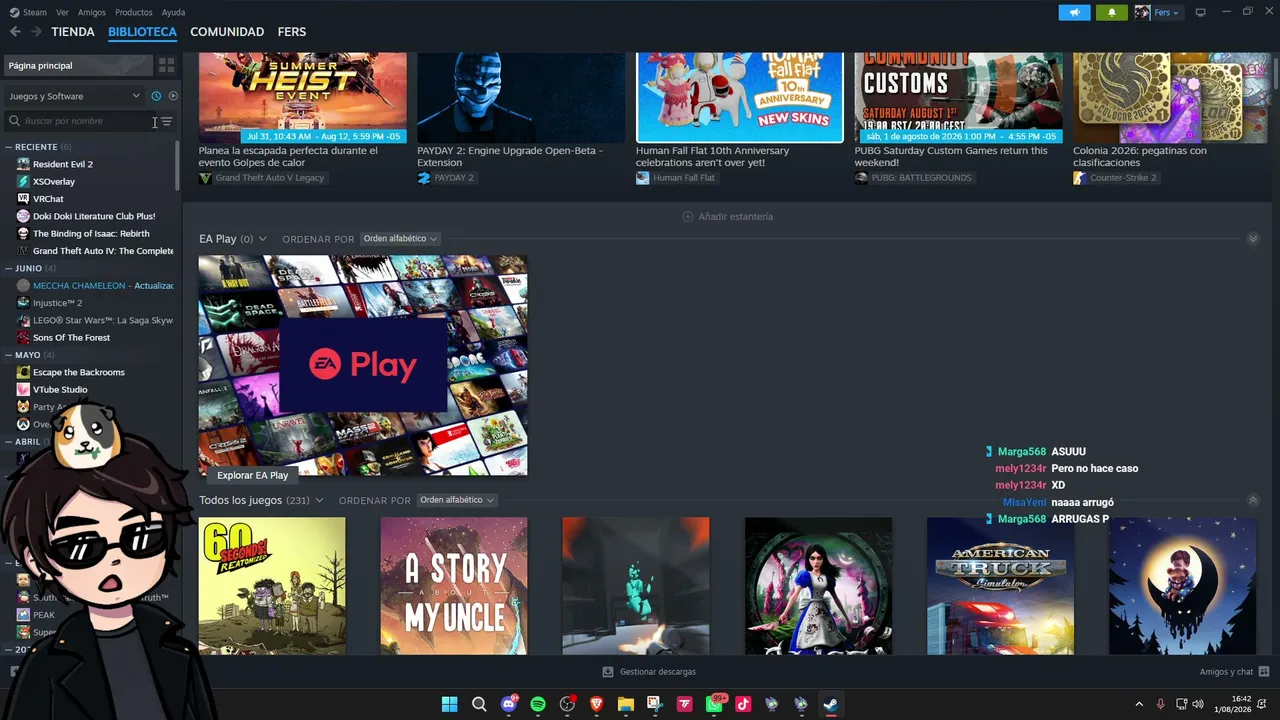Open the green notifications bell
Viewport: 1280px width, 720px height.
pos(1112,12)
